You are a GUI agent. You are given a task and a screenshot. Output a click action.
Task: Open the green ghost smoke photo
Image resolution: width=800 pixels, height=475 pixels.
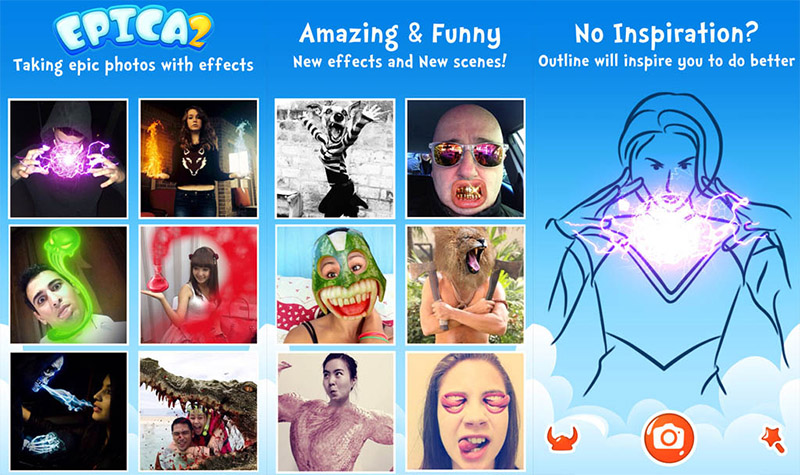coord(68,285)
